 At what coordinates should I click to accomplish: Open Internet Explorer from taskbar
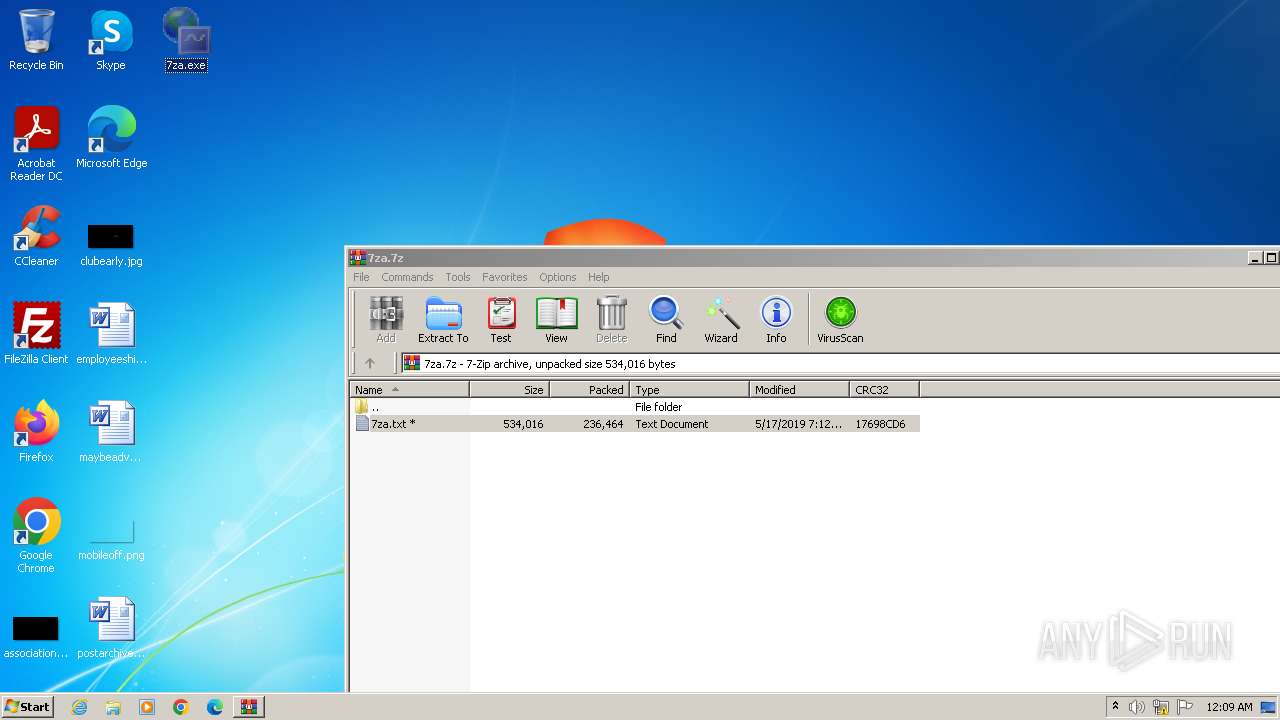coord(79,707)
